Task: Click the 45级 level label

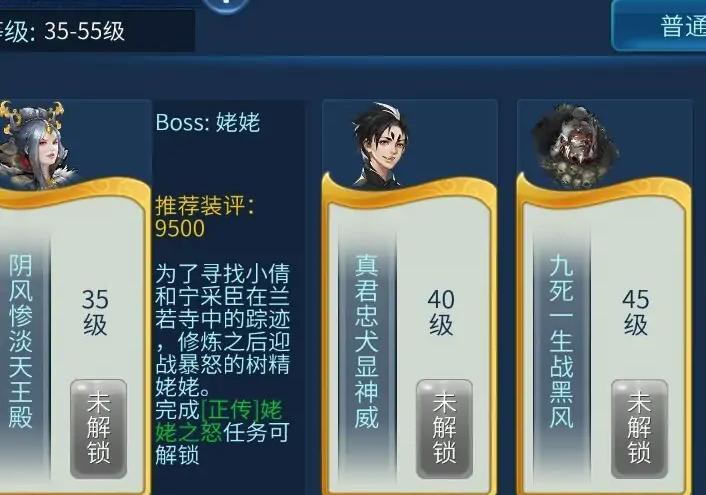Action: coord(635,312)
